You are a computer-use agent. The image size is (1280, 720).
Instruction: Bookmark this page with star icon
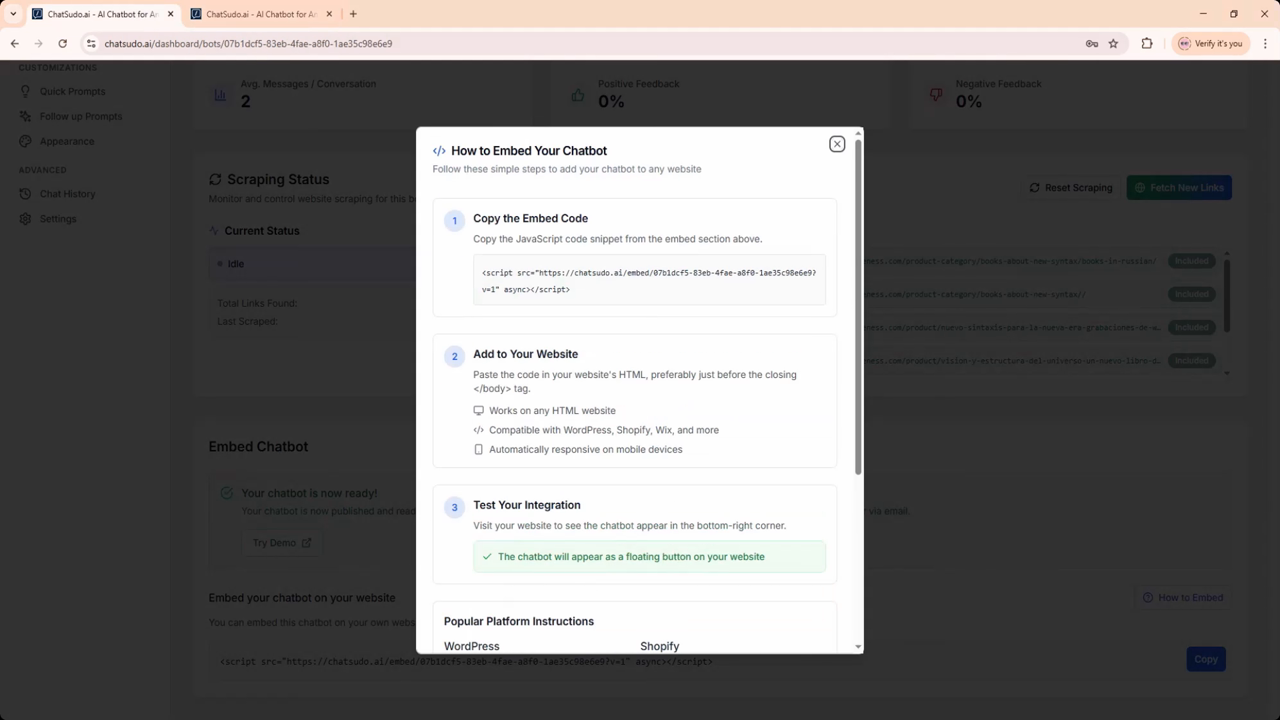(x=1114, y=44)
